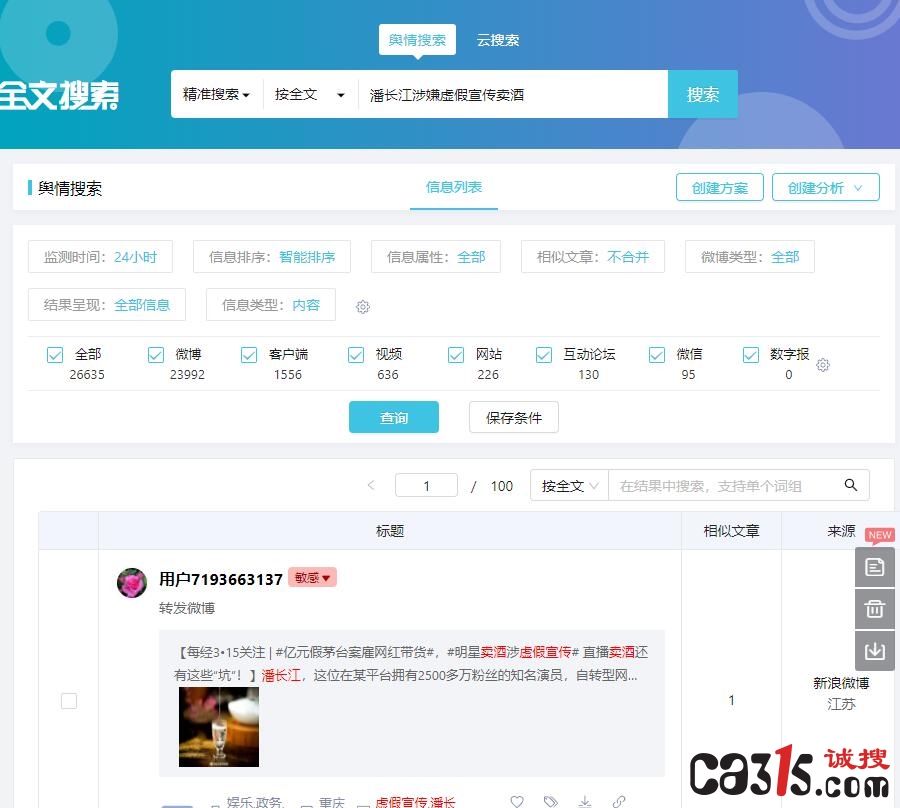Click the 搜索 button
This screenshot has width=900, height=808.
pos(703,94)
